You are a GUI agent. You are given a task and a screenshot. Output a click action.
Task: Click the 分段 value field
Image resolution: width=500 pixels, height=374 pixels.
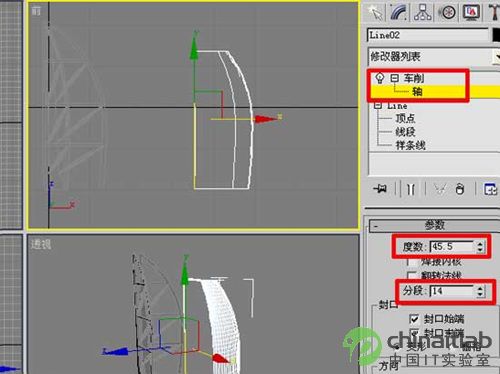click(452, 291)
